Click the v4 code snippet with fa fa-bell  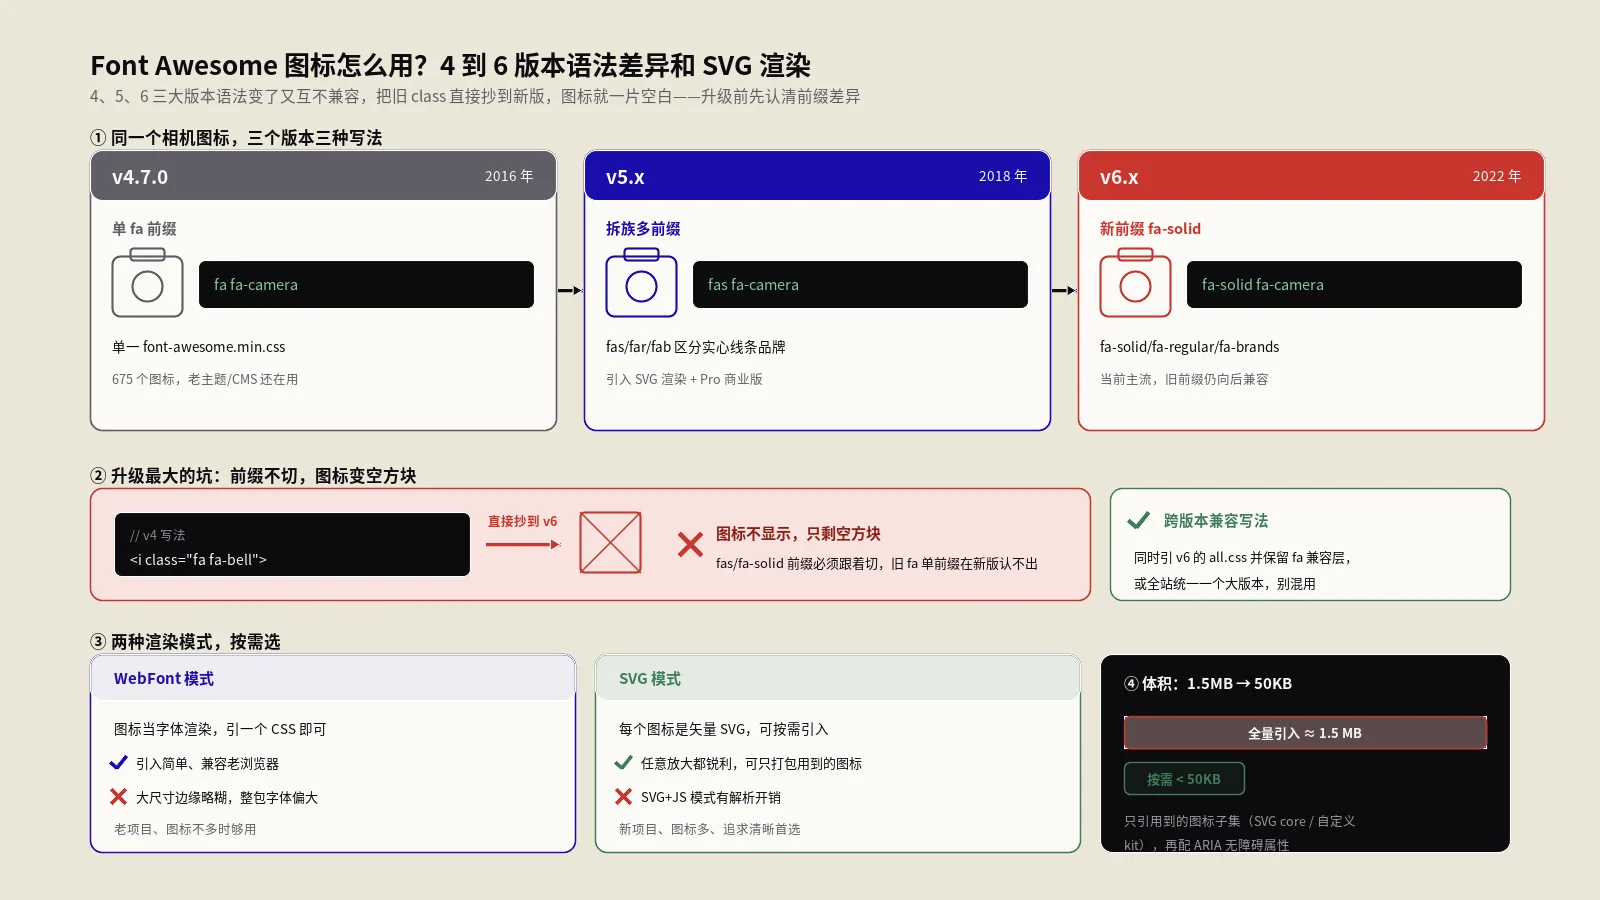(x=292, y=545)
